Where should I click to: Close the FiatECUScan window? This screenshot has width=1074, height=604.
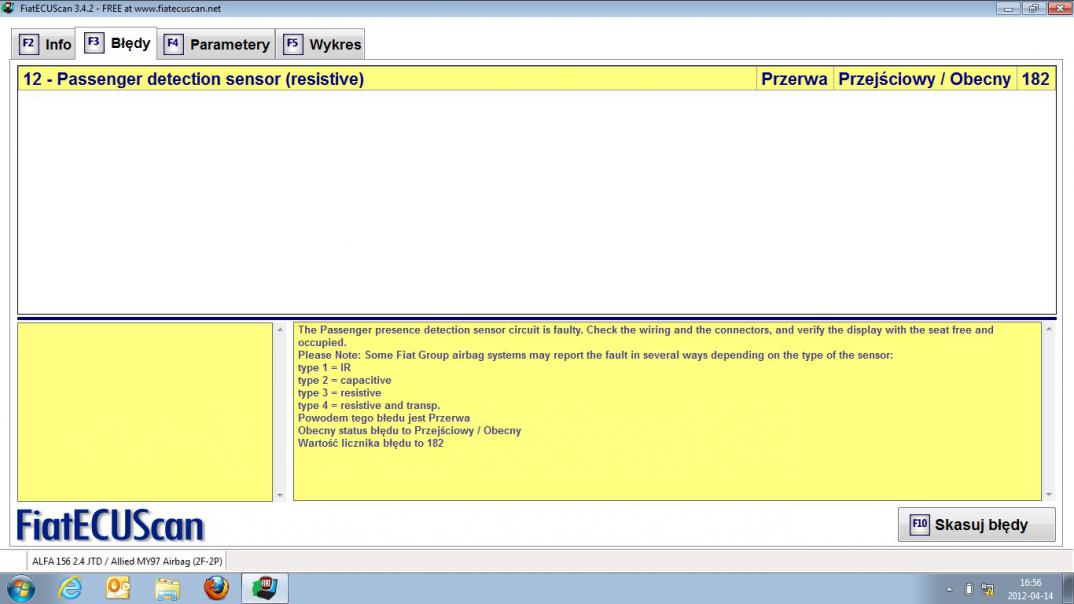pos(1059,8)
